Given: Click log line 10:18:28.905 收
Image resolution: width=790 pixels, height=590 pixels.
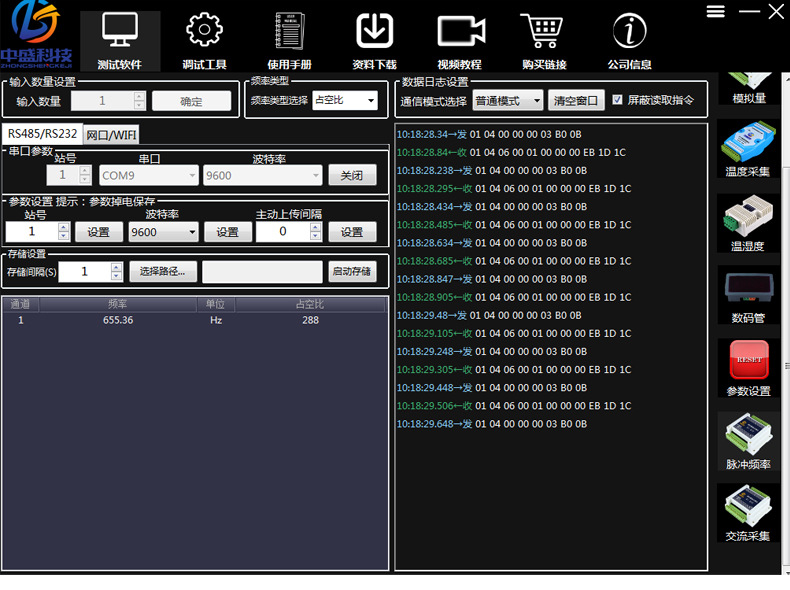Looking at the screenshot, I should pyautogui.click(x=514, y=297).
